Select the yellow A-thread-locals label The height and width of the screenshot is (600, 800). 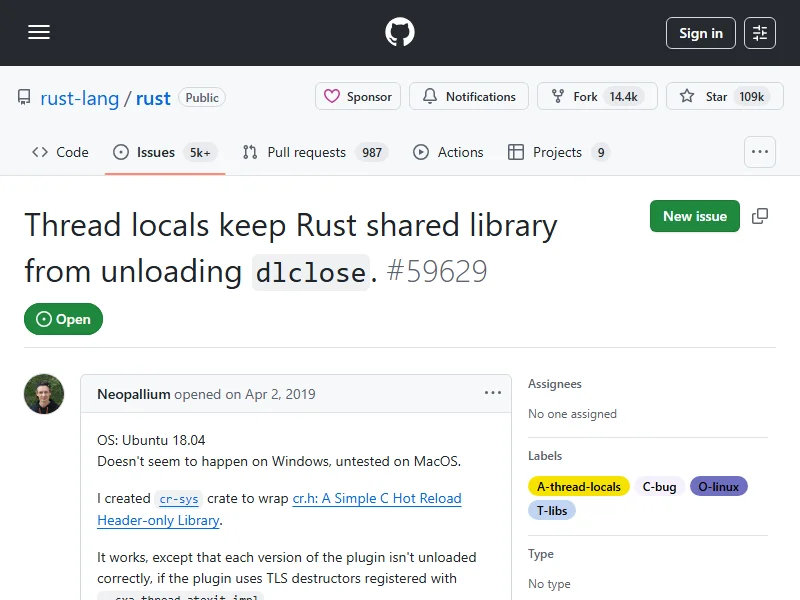(x=578, y=487)
